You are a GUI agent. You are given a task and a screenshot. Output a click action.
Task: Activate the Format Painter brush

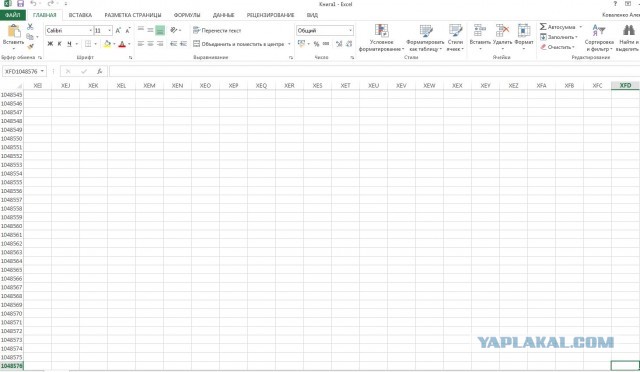[x=30, y=47]
